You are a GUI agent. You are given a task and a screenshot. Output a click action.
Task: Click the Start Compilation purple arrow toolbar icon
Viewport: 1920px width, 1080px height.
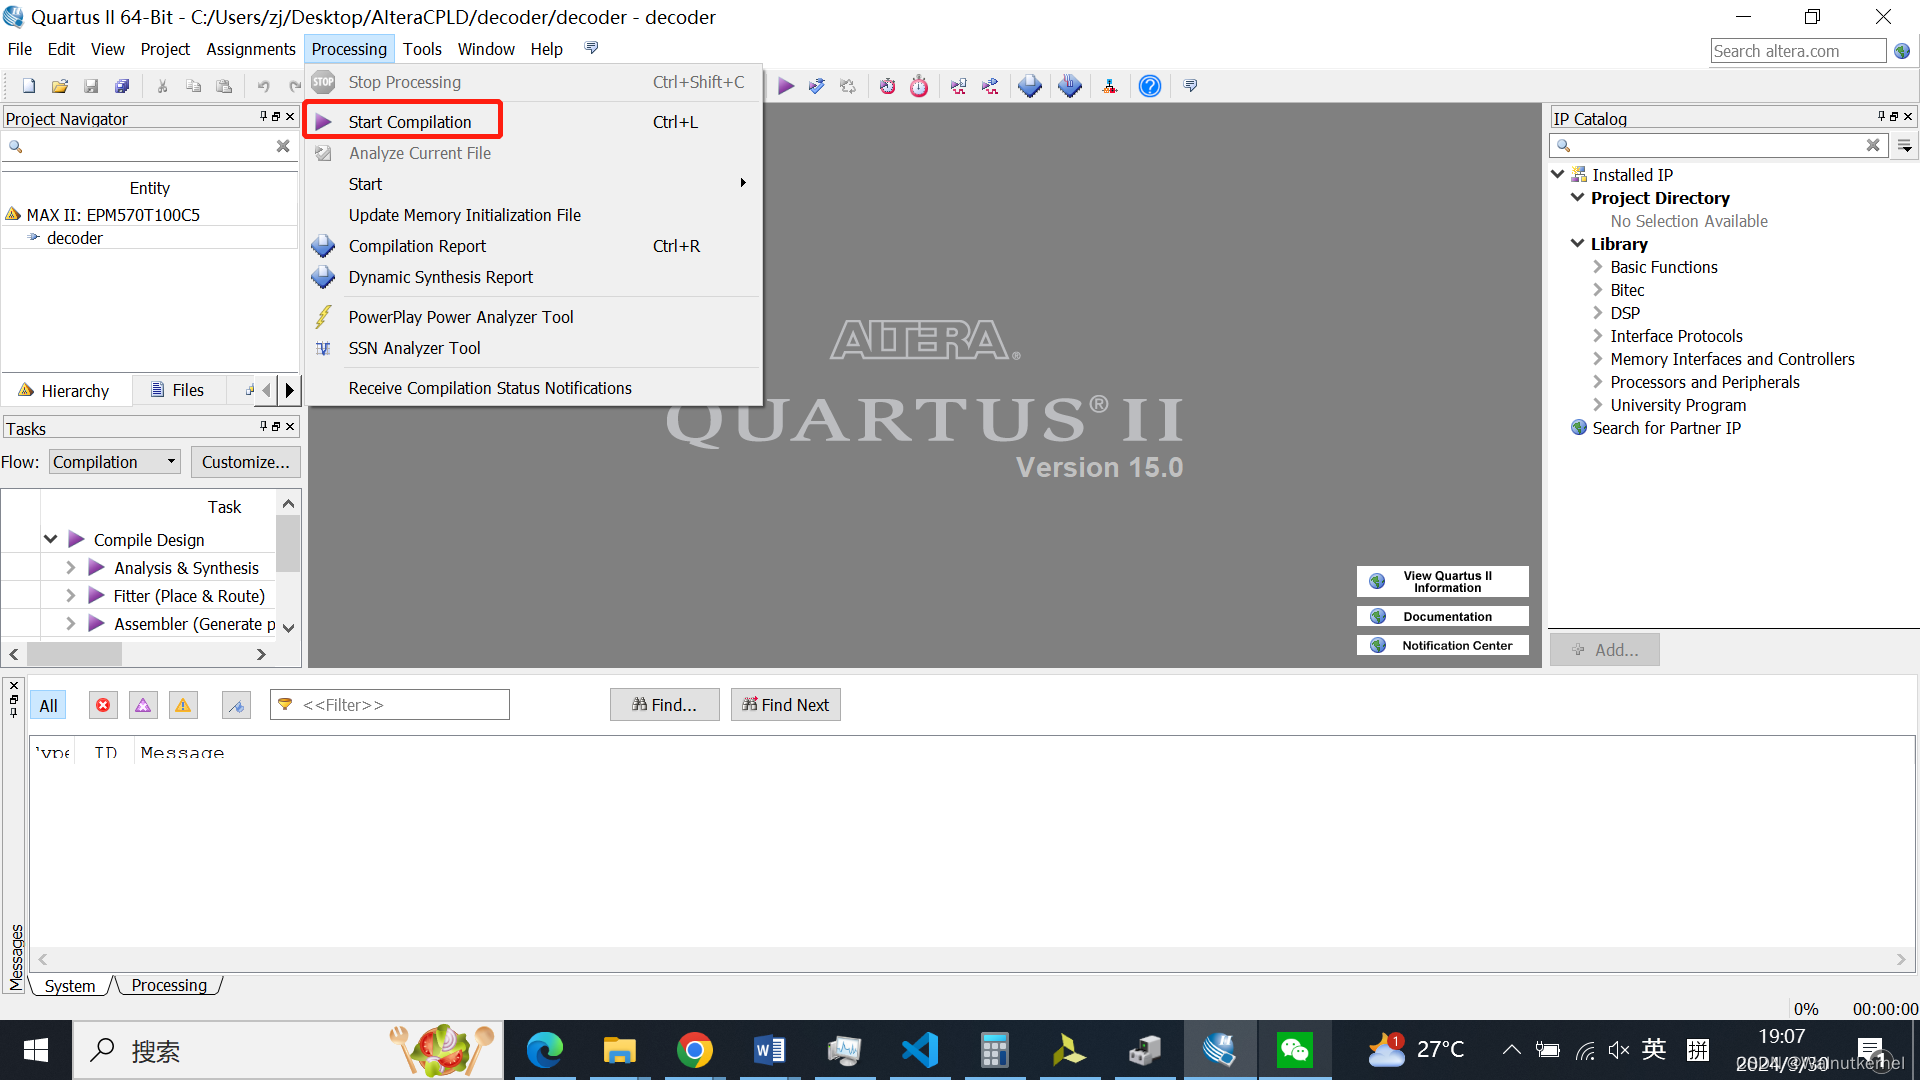coord(786,86)
